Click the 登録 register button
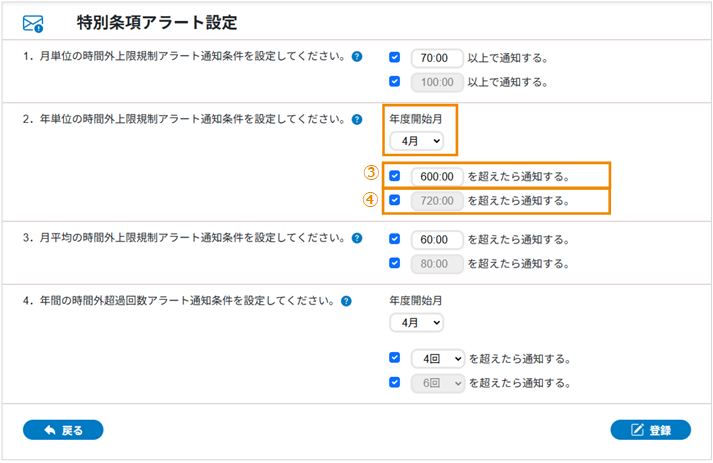Screen dimensions: 713x463 tap(650, 430)
